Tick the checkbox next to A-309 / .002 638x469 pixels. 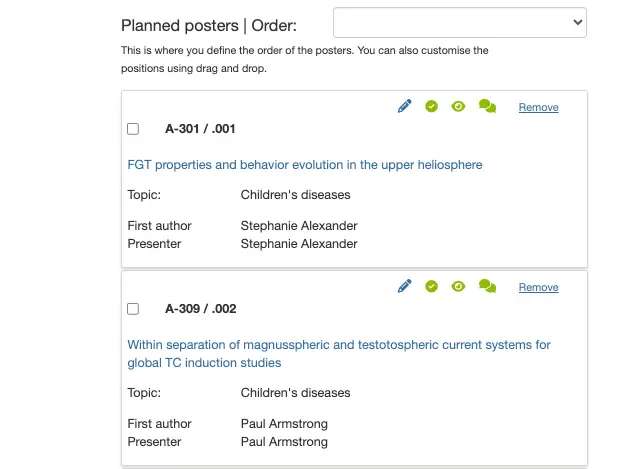(133, 309)
